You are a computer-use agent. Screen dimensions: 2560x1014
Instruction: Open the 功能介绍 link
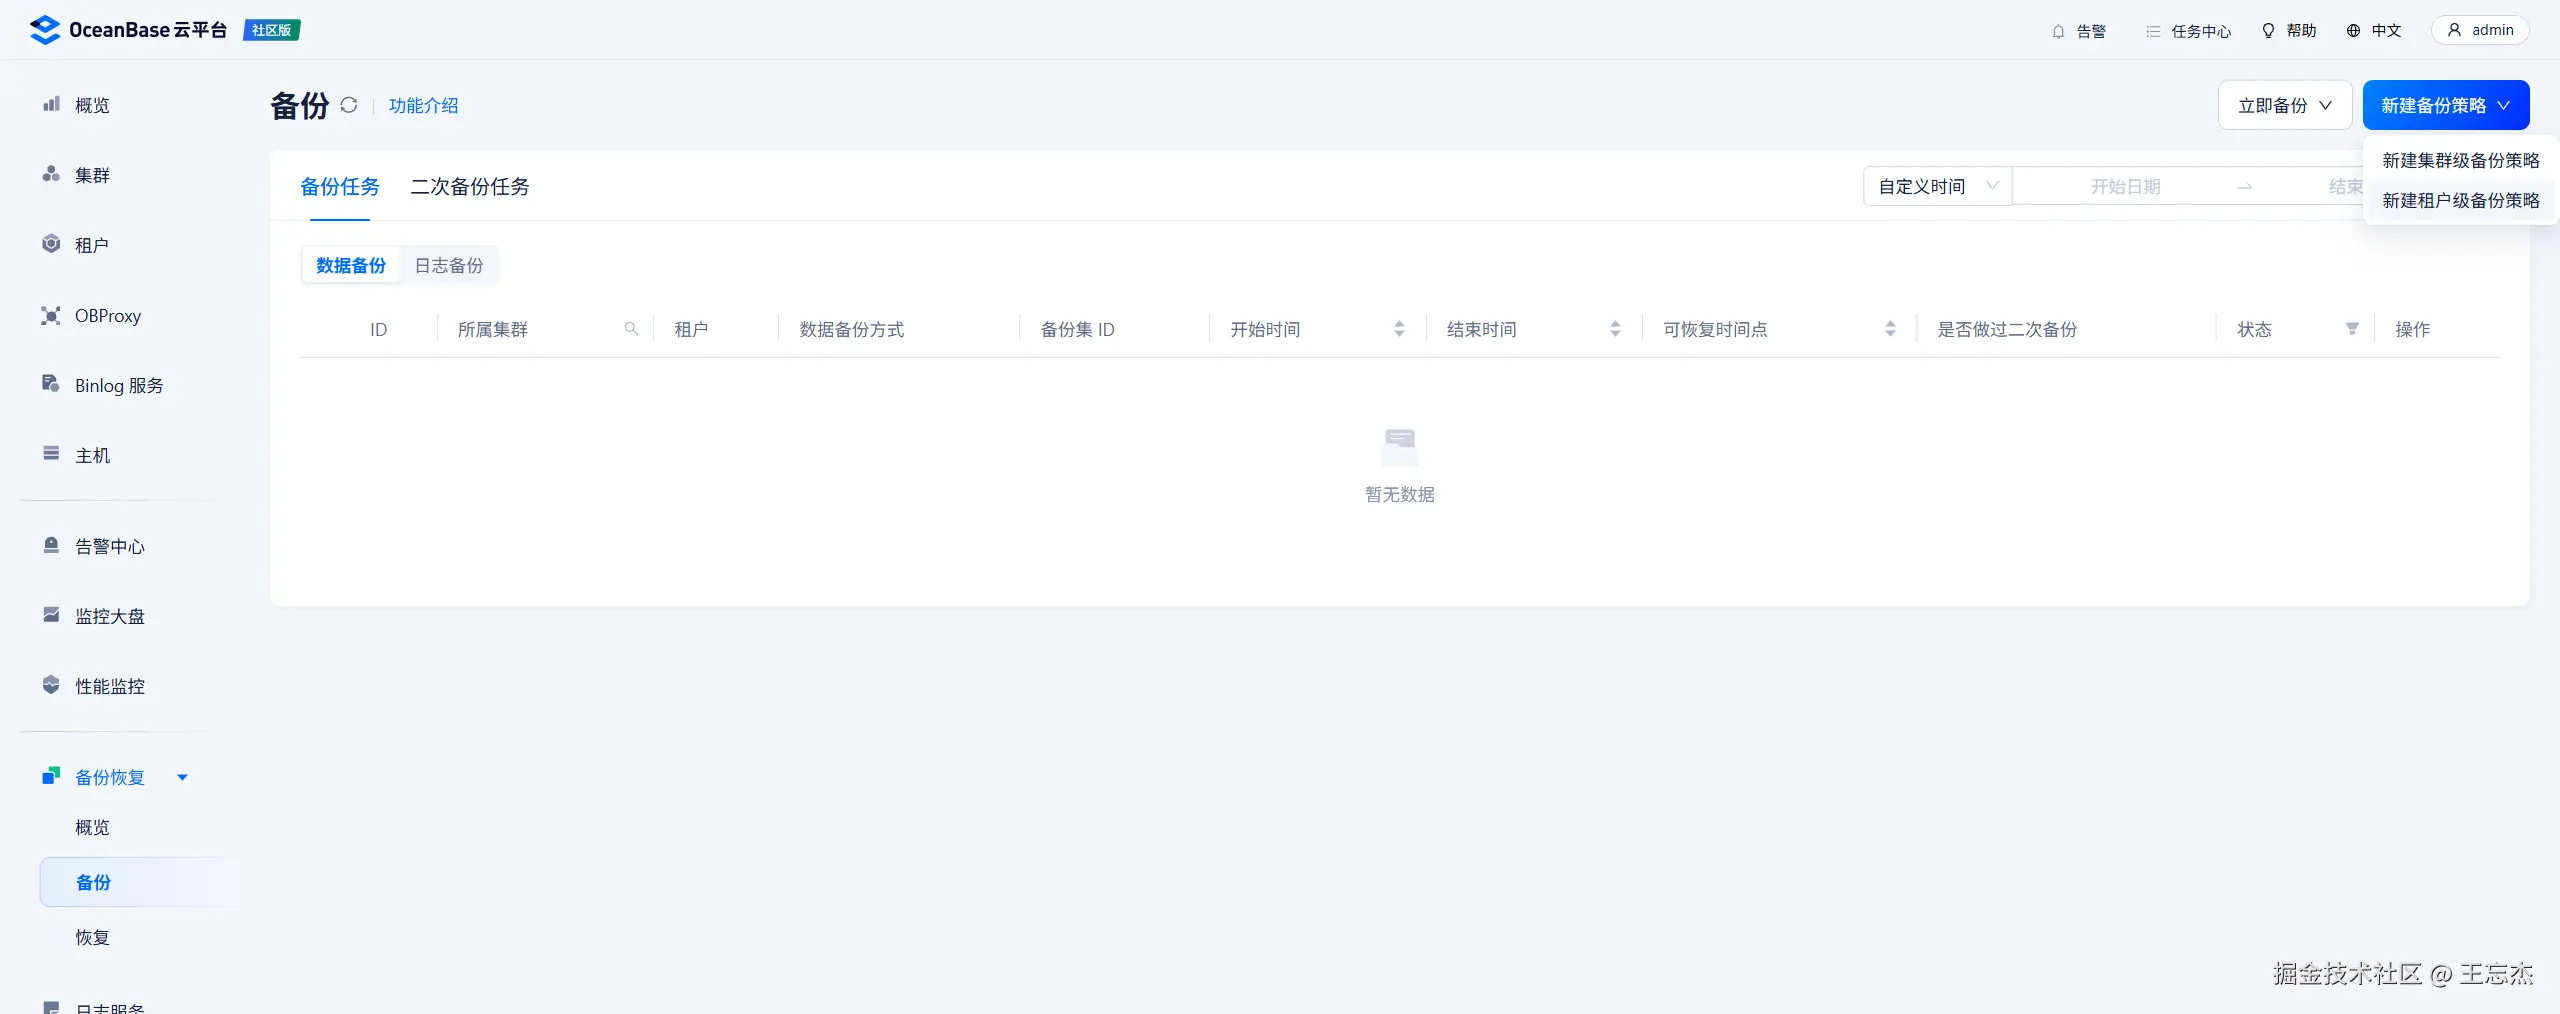click(423, 105)
